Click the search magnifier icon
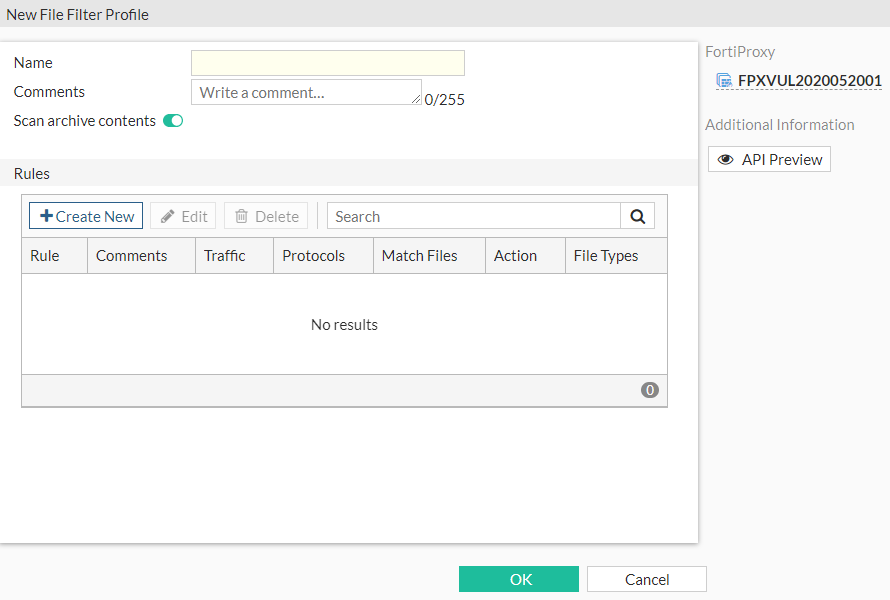The height and width of the screenshot is (600, 890). click(637, 215)
